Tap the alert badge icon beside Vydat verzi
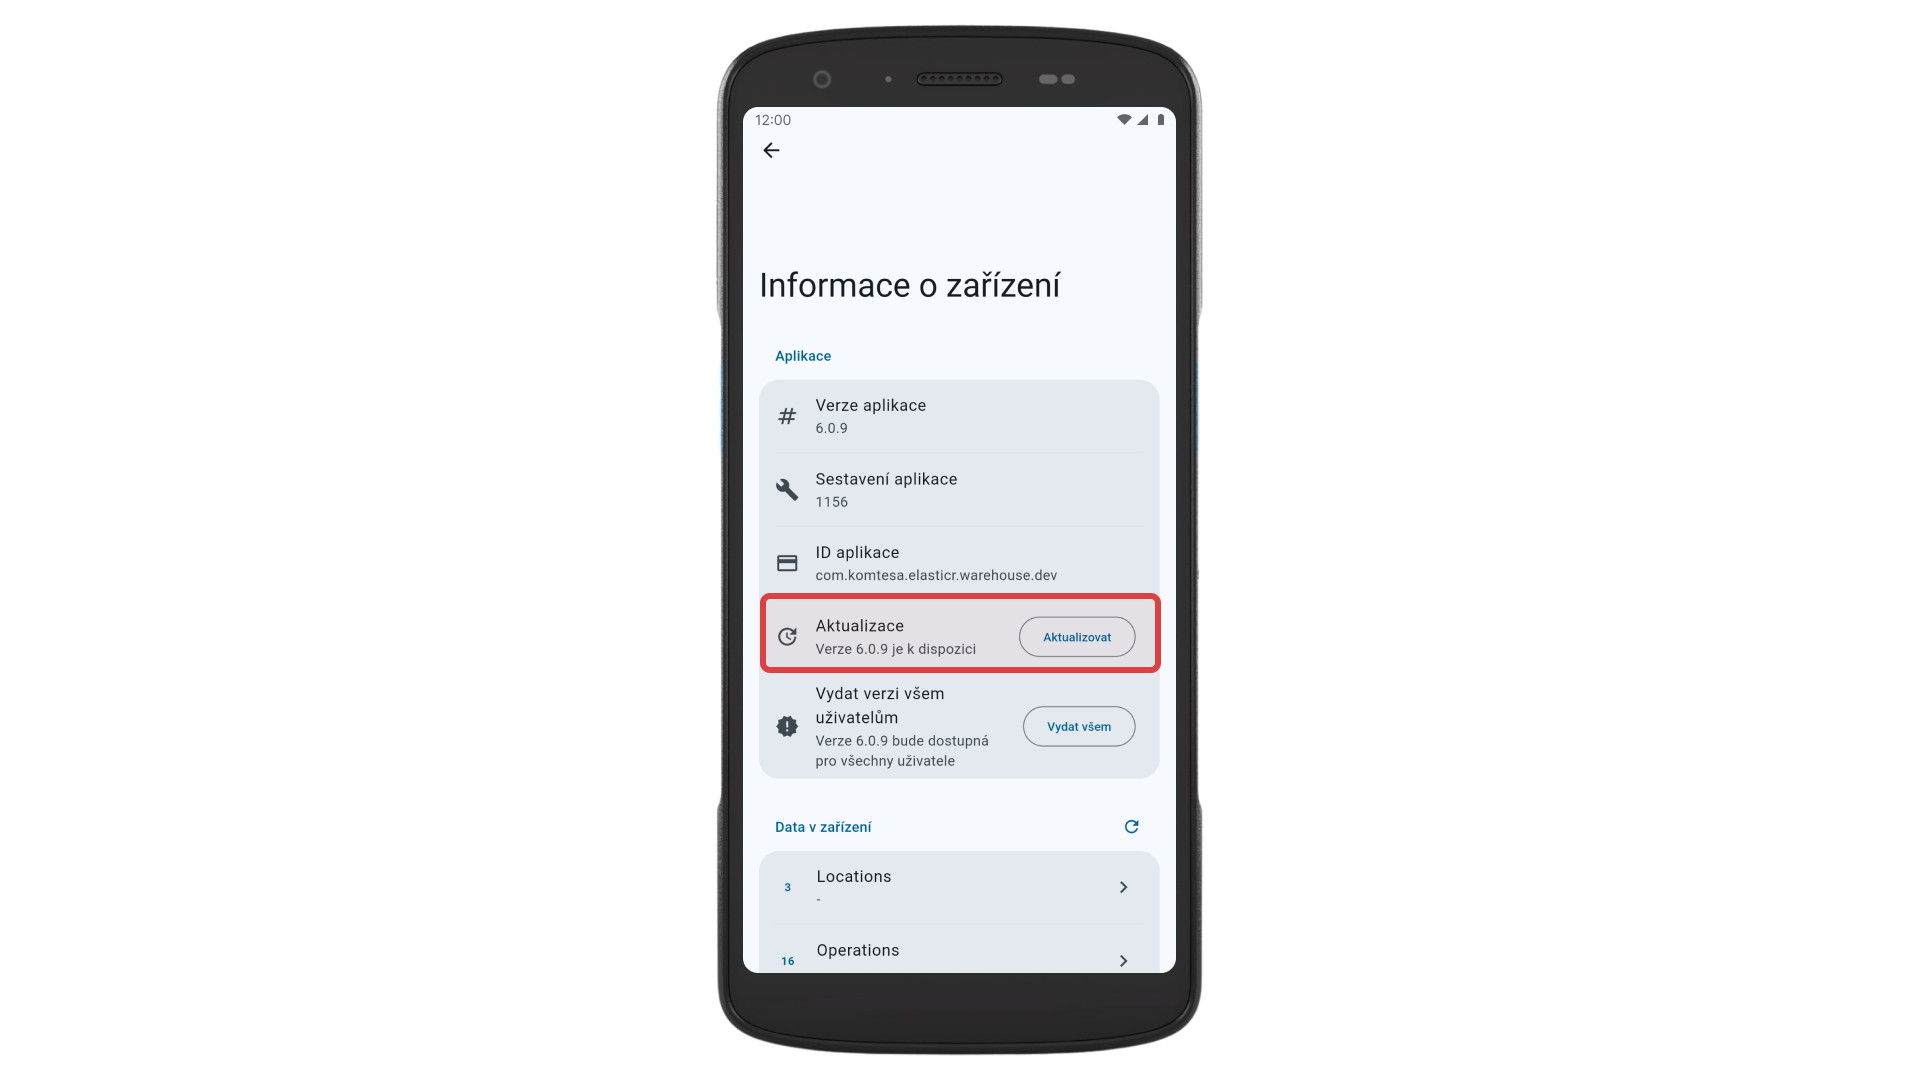The image size is (1920, 1080). 787,726
